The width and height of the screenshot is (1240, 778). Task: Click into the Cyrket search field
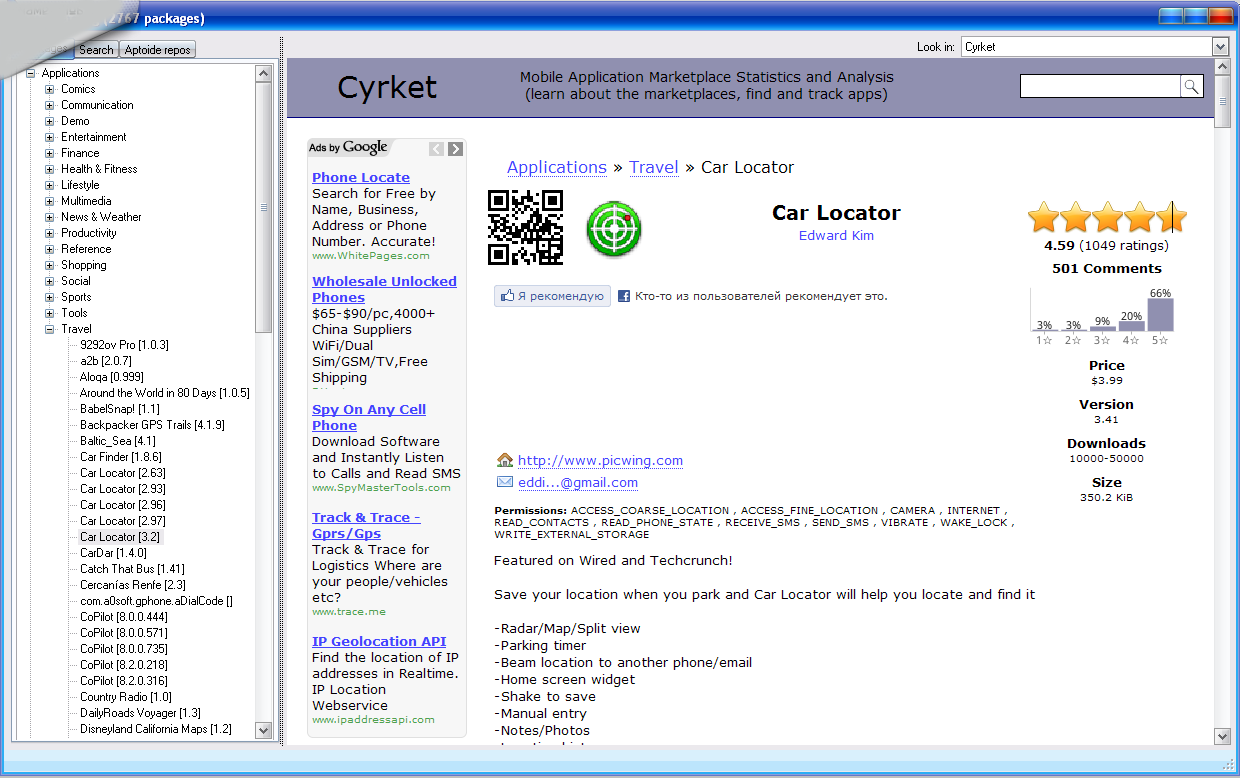tap(1100, 87)
